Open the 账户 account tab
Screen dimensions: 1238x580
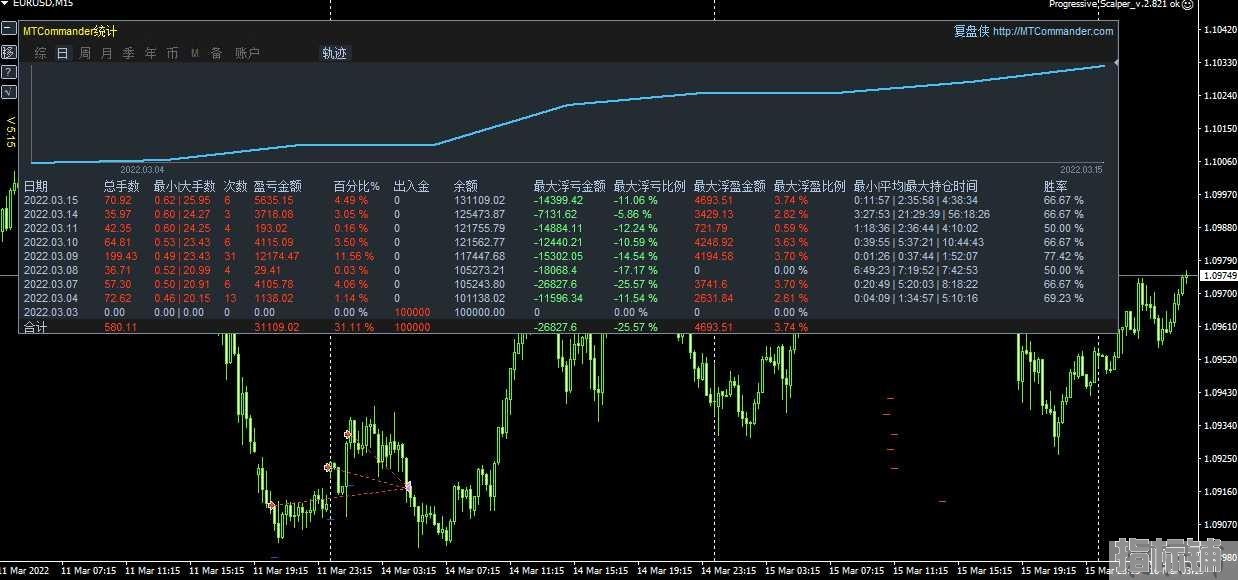247,53
